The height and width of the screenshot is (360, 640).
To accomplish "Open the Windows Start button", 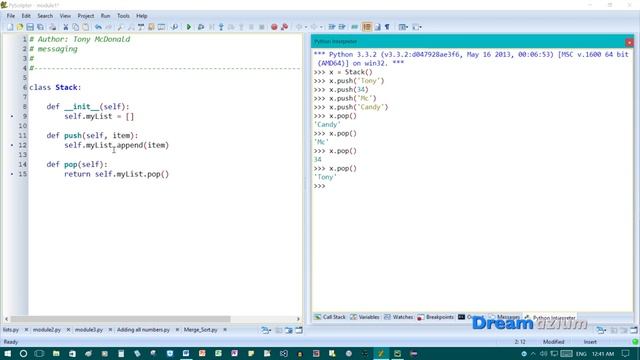I will [7, 353].
